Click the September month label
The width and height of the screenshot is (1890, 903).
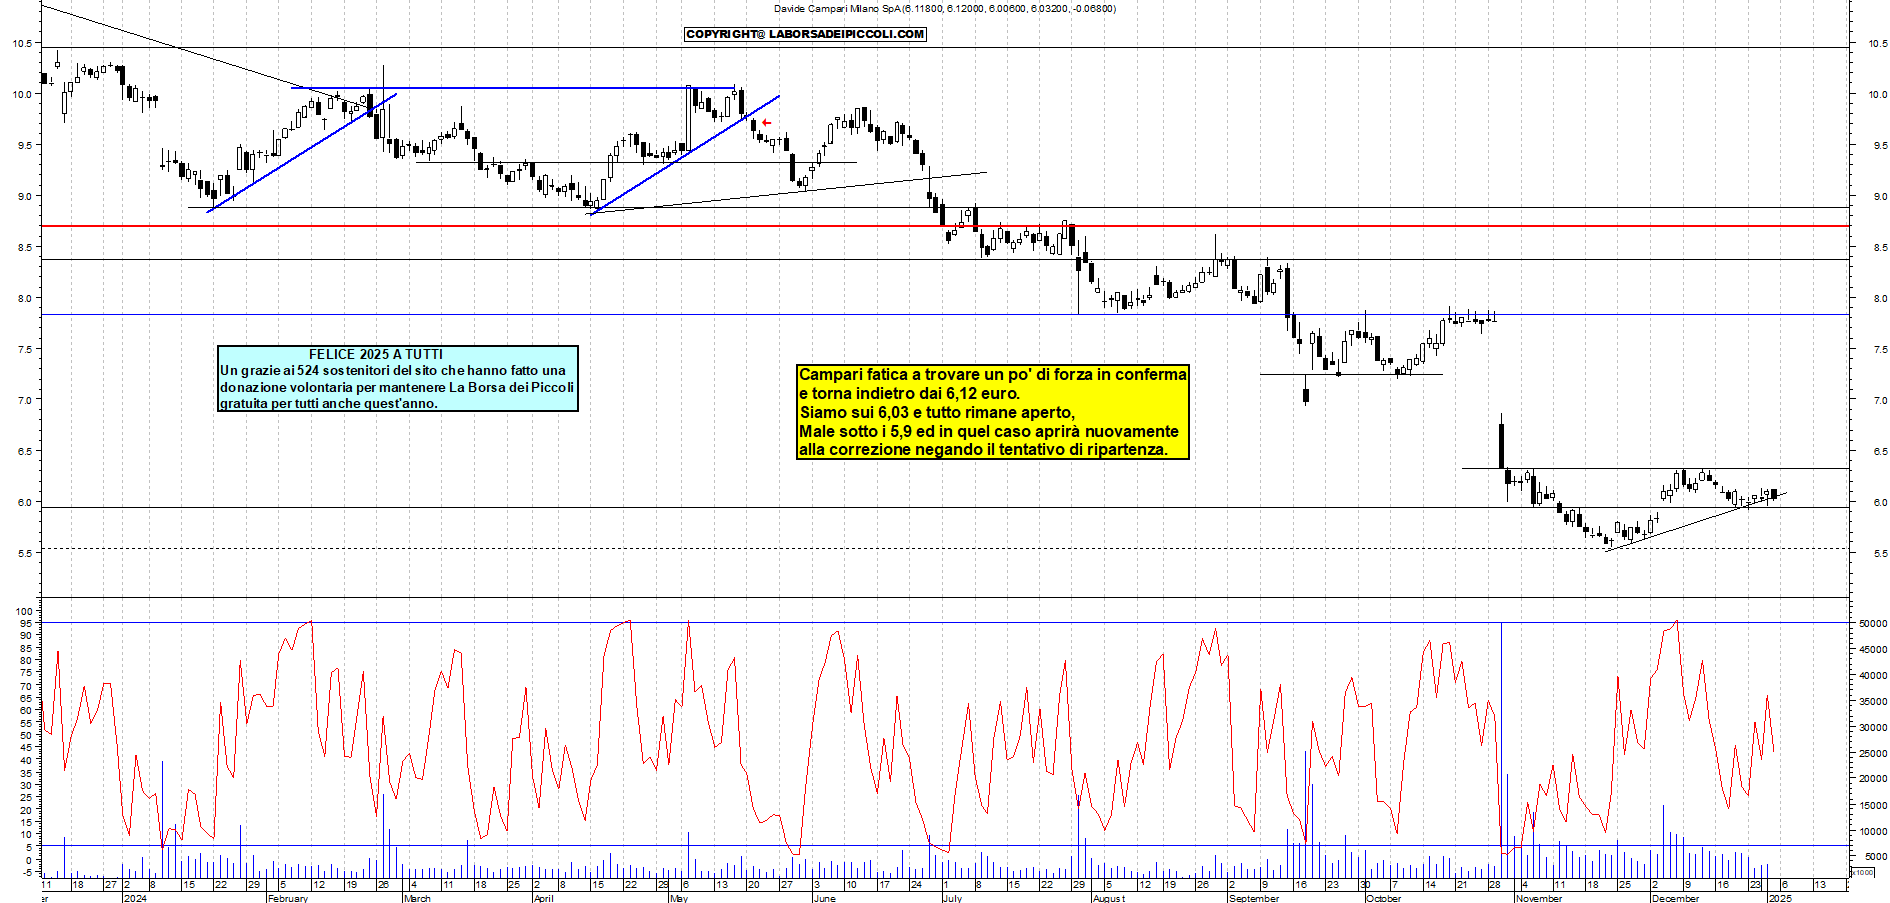1254,898
